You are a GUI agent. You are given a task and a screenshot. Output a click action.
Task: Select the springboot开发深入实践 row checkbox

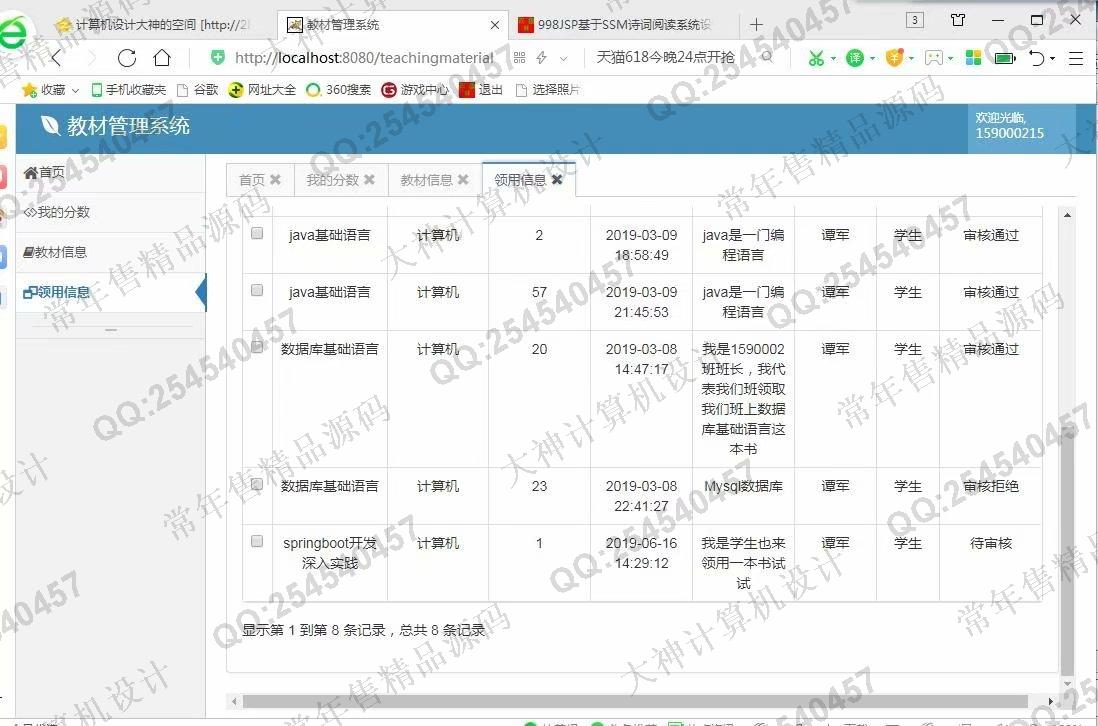[257, 541]
